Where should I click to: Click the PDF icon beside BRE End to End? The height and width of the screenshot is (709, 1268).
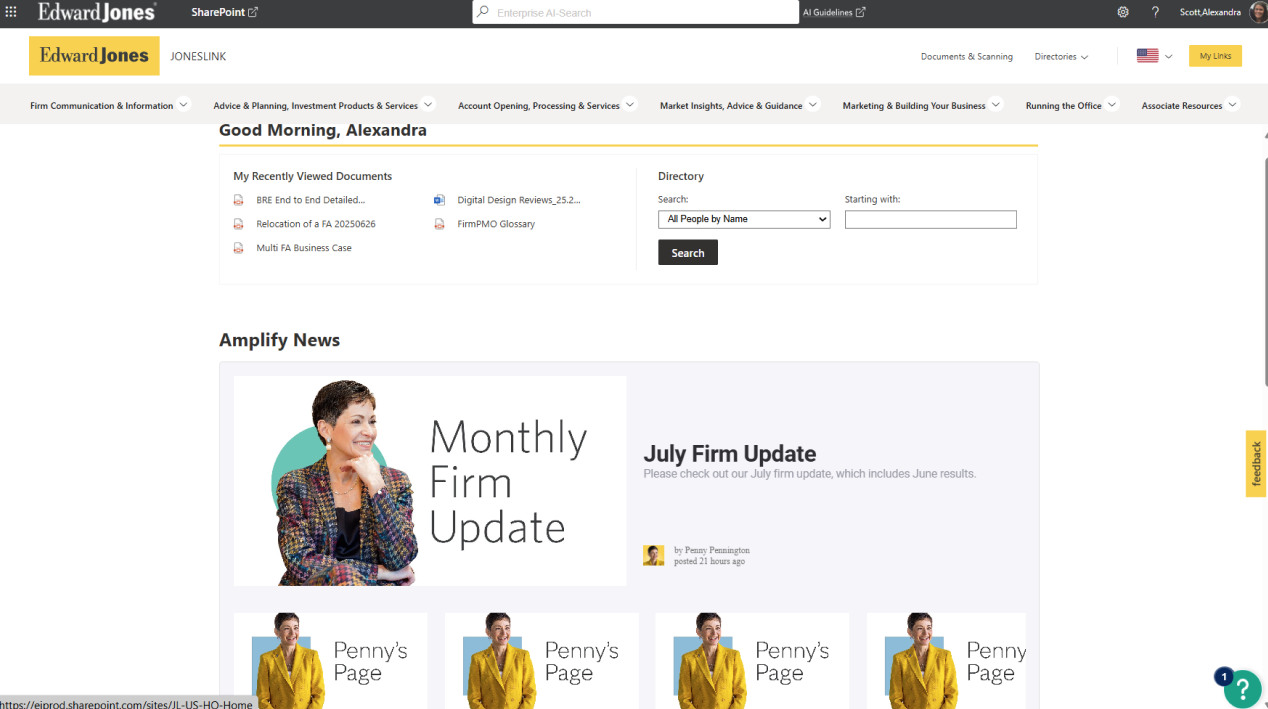click(239, 200)
